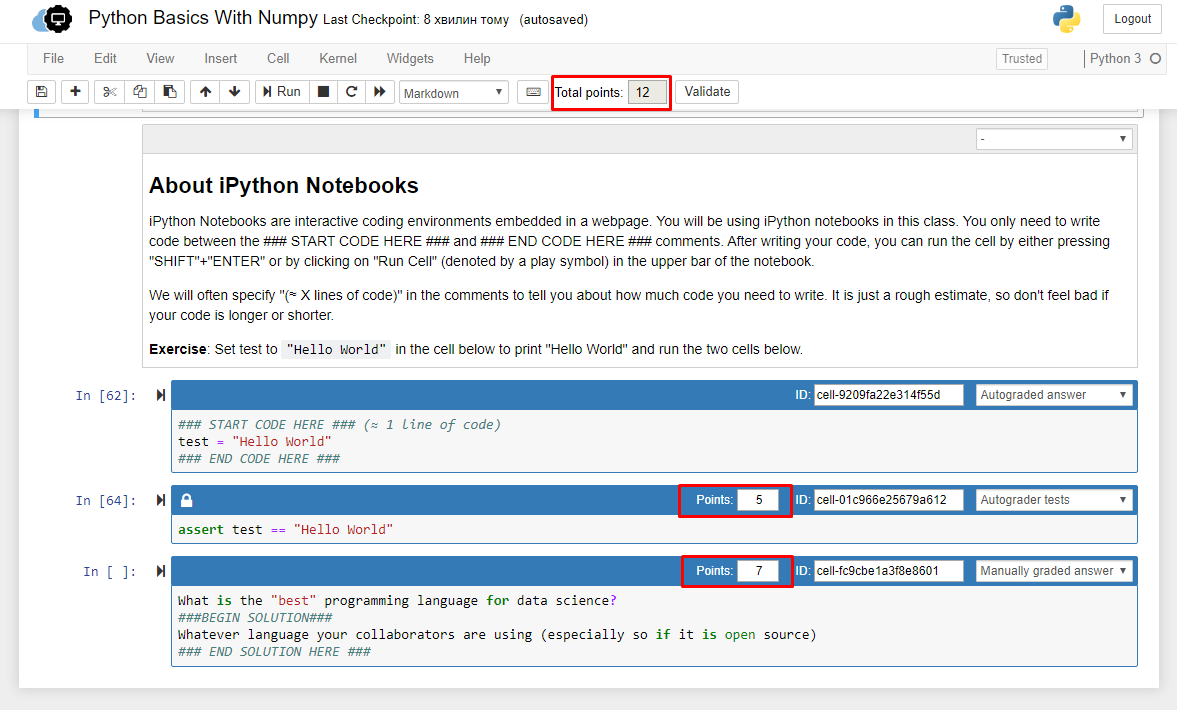This screenshot has width=1177, height=710.
Task: Click the line starting Whatever language your collaborators
Action: click(x=497, y=635)
